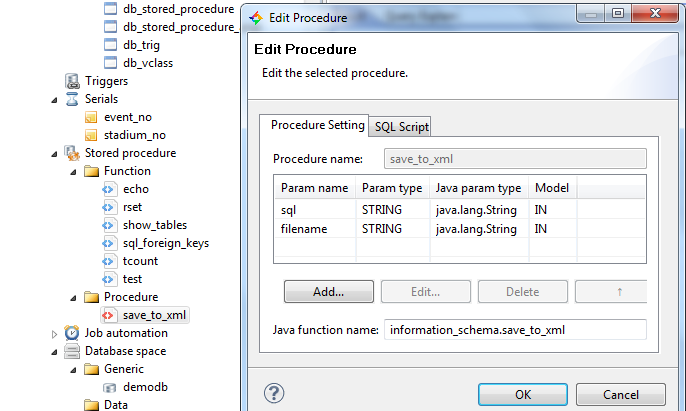Click the Serials hourglass icon
The height and width of the screenshot is (411, 686).
72,99
